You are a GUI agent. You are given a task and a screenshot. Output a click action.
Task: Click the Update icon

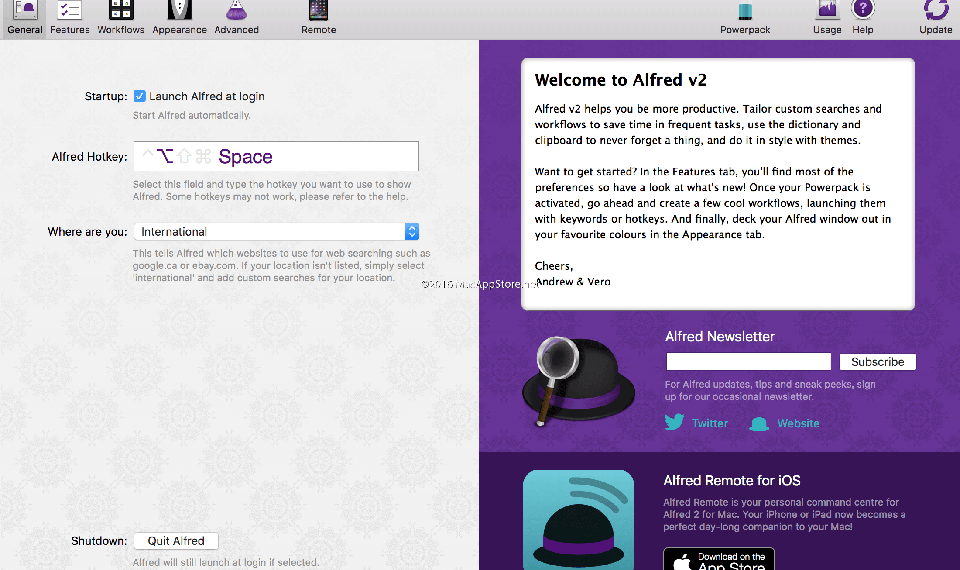[x=936, y=11]
